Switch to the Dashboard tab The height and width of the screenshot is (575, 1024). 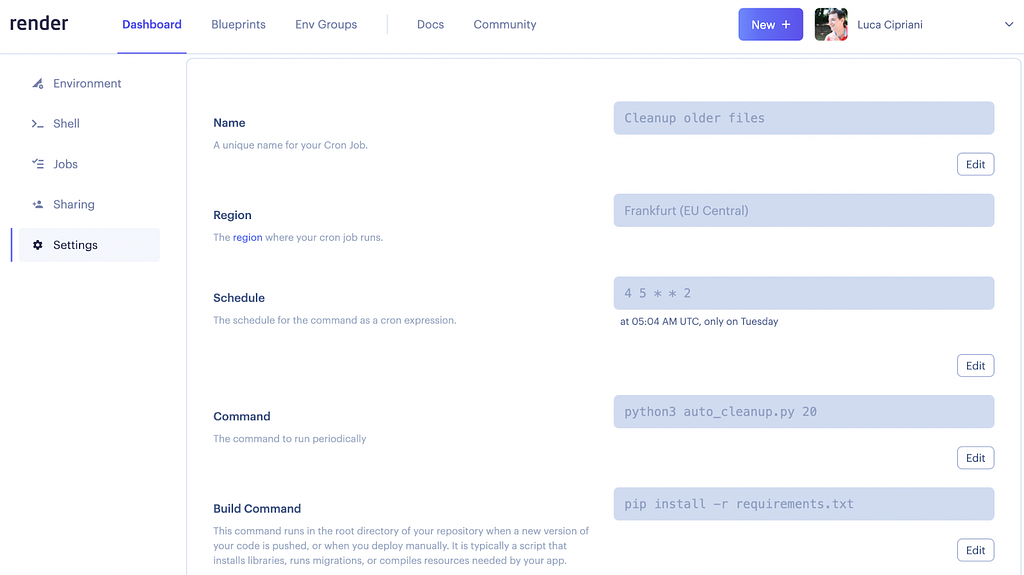point(152,25)
